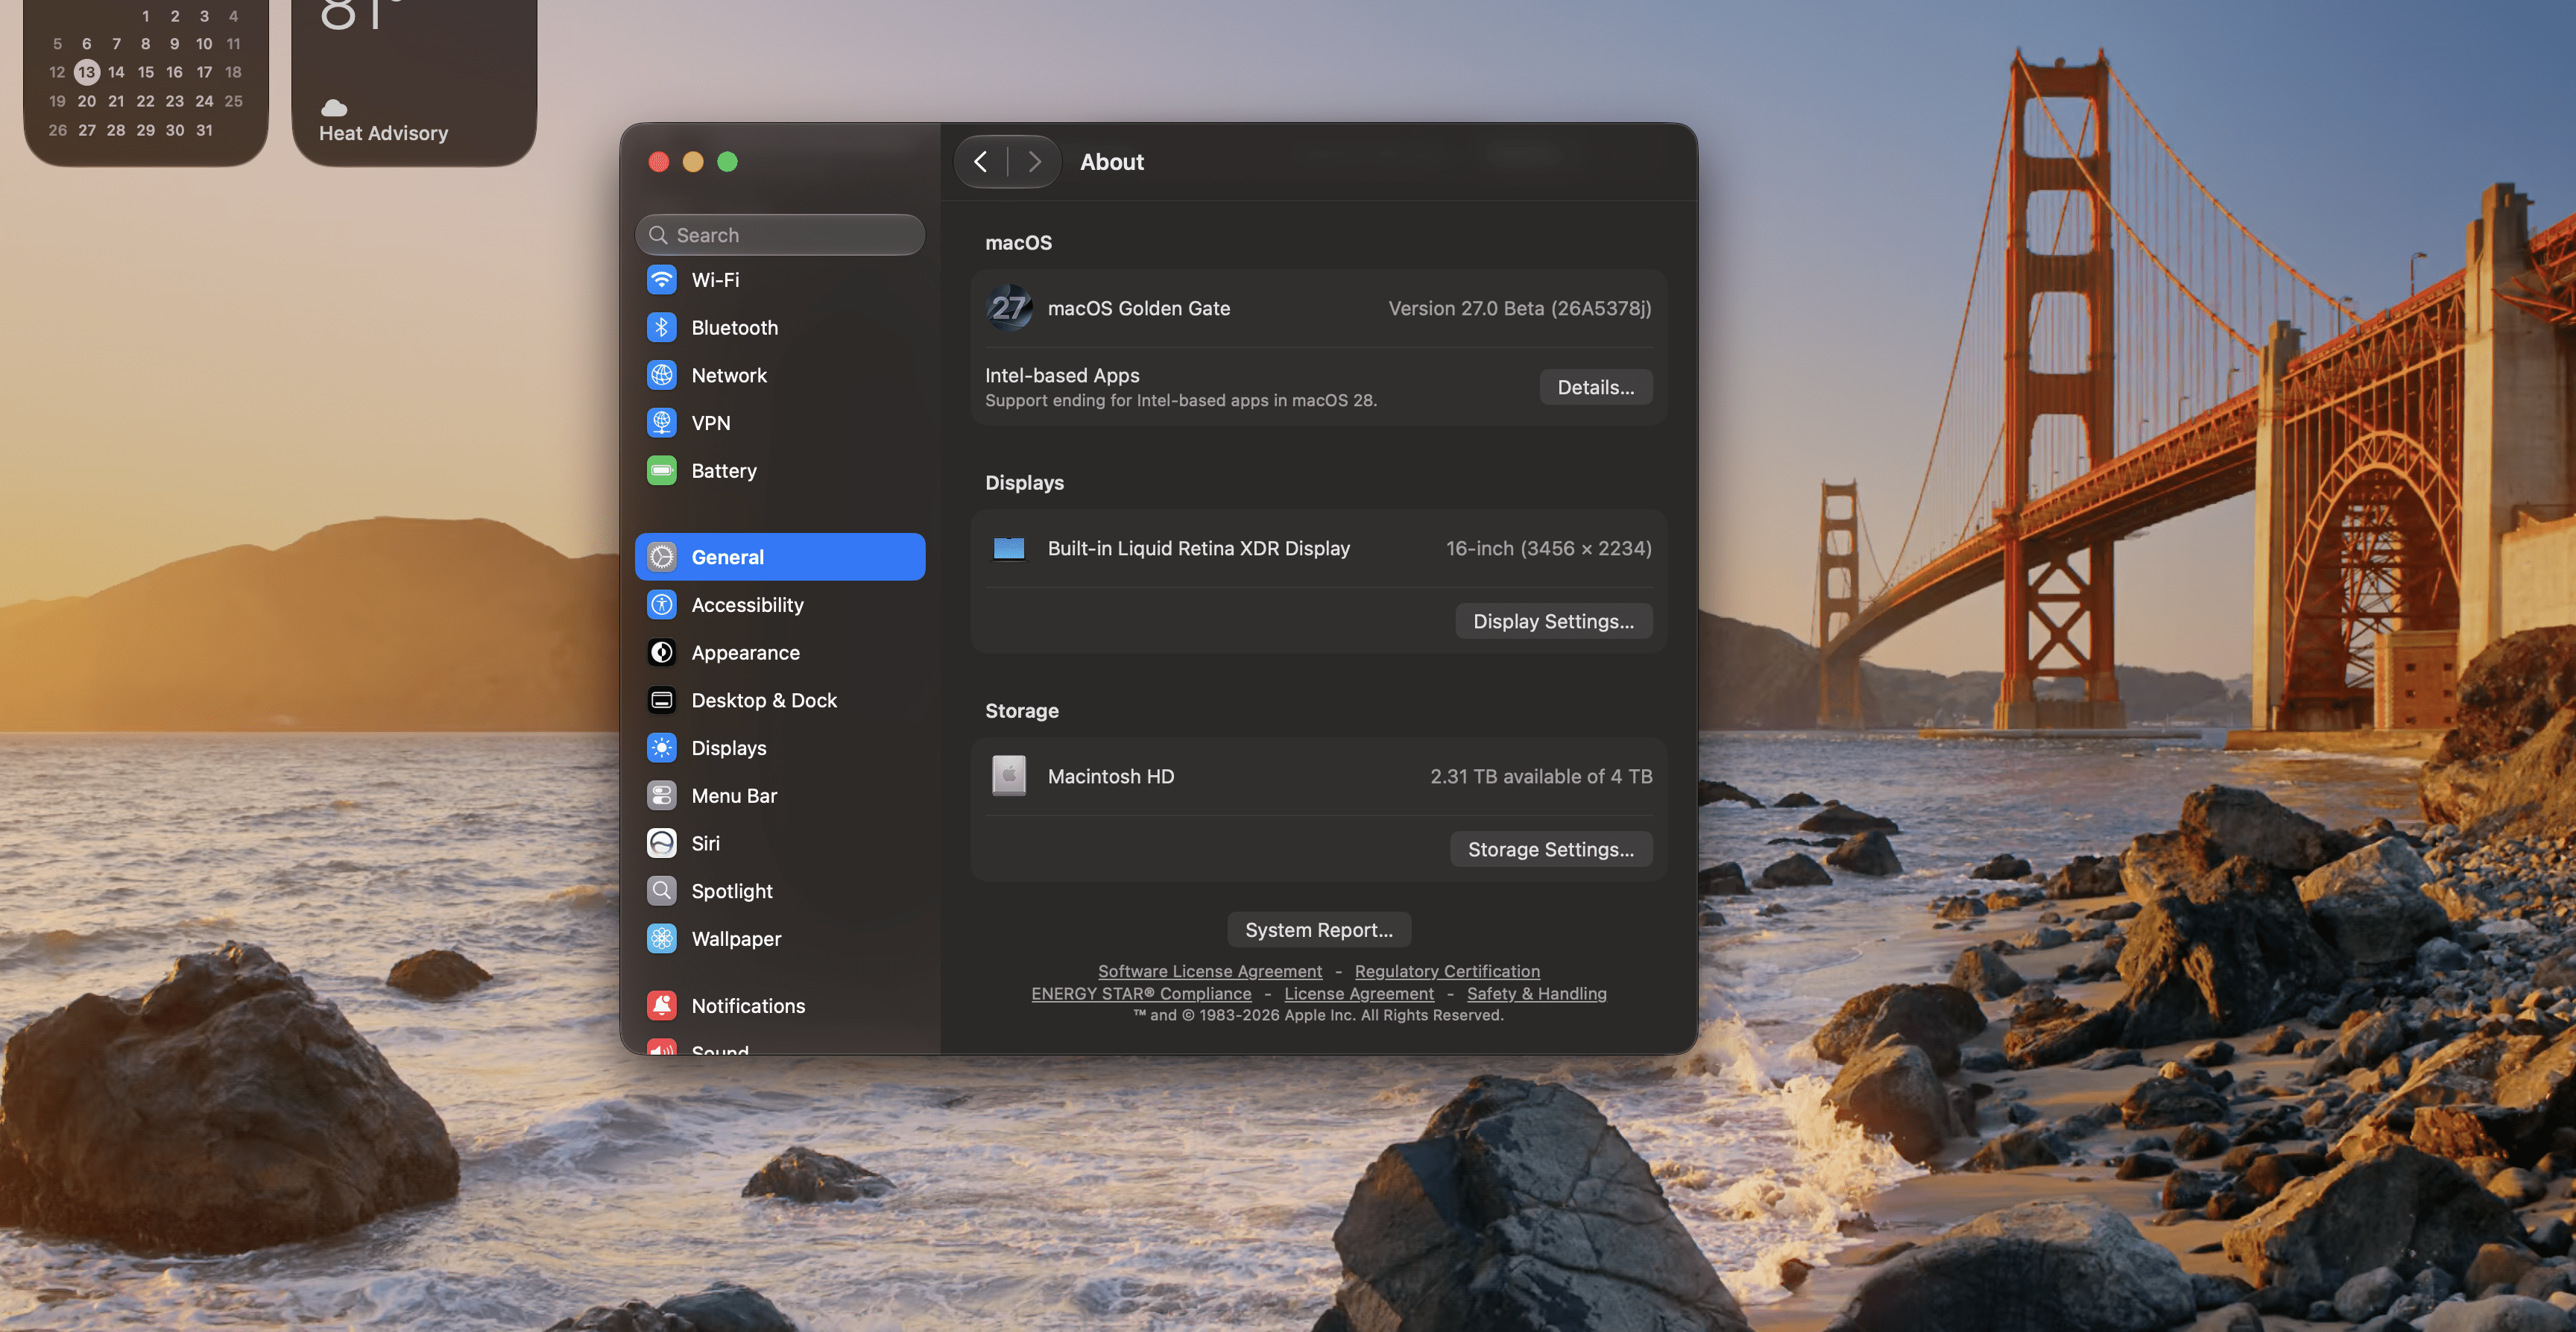Open the Menu Bar icon in sidebar
The image size is (2576, 1332).
pyautogui.click(x=661, y=795)
